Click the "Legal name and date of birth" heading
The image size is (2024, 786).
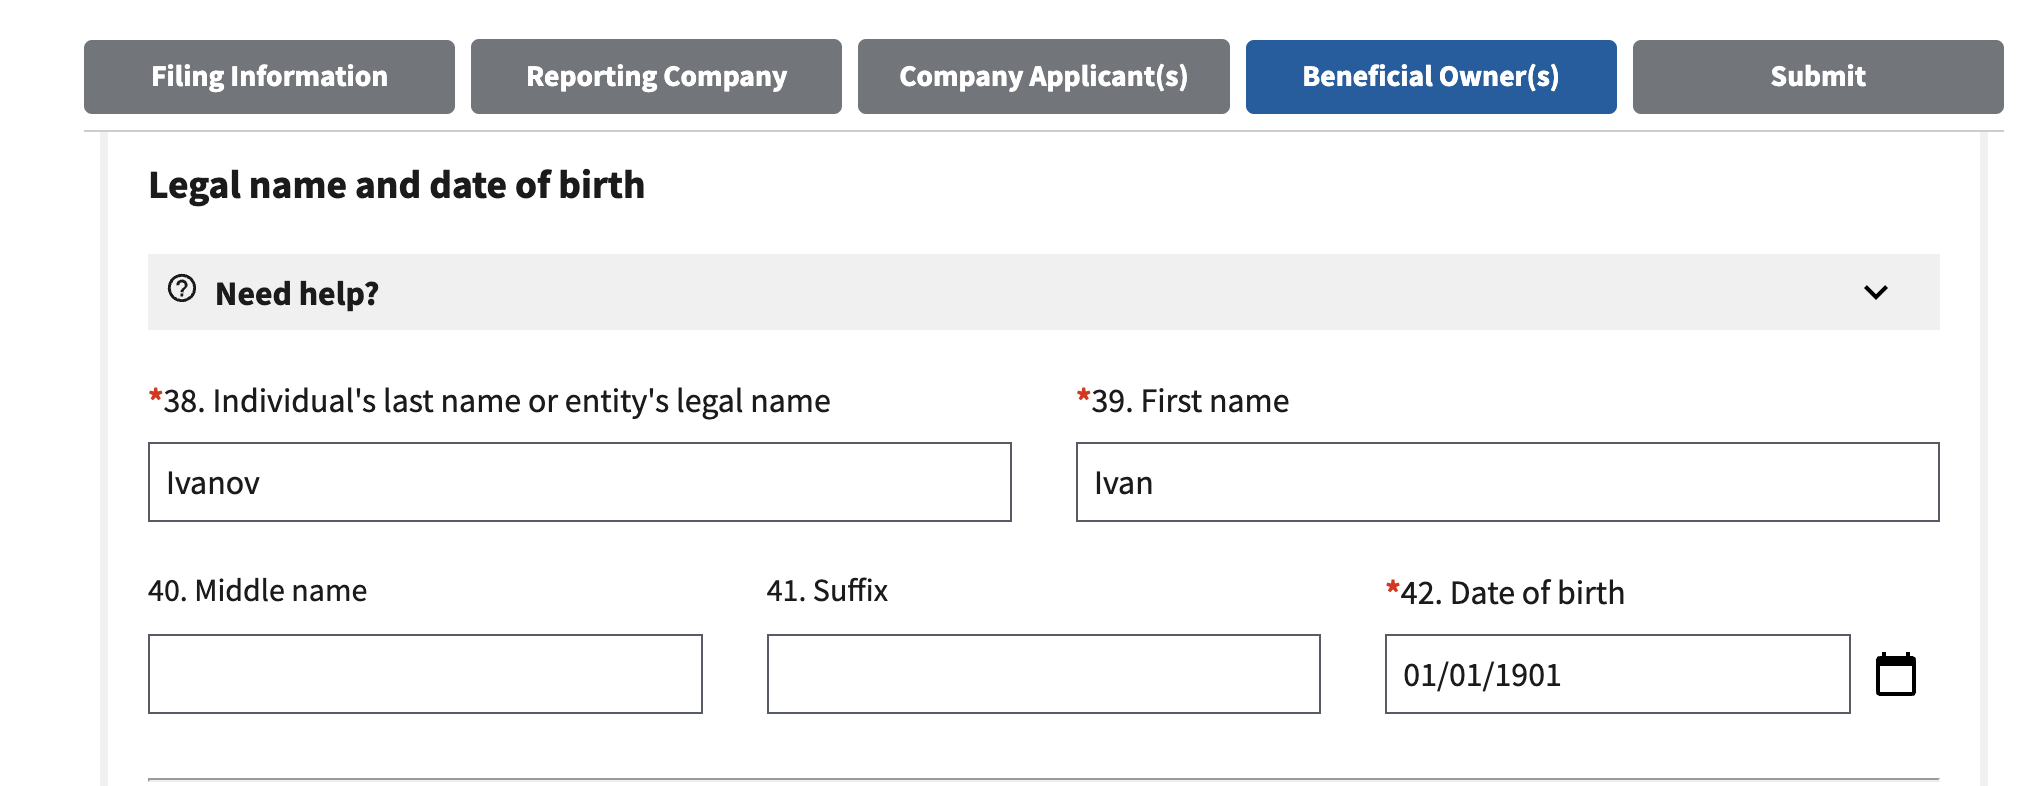(x=396, y=185)
